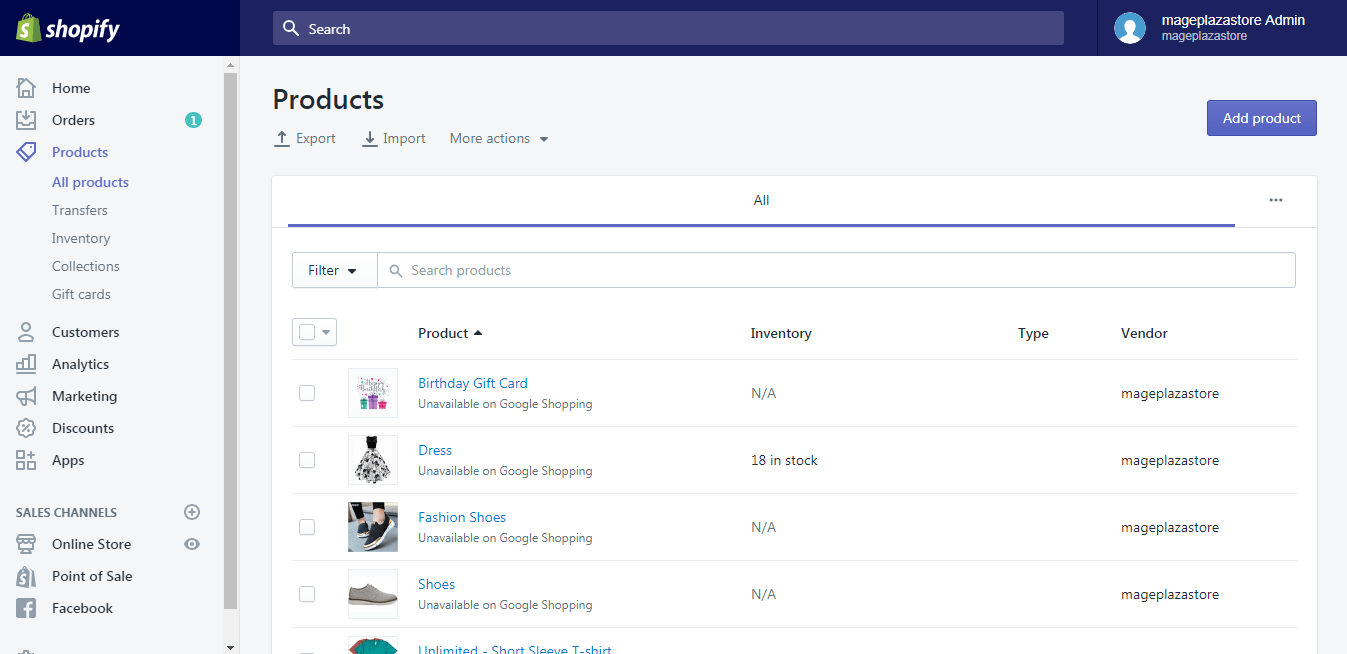
Task: Select the Discounts icon in sidebar
Action: (27, 427)
